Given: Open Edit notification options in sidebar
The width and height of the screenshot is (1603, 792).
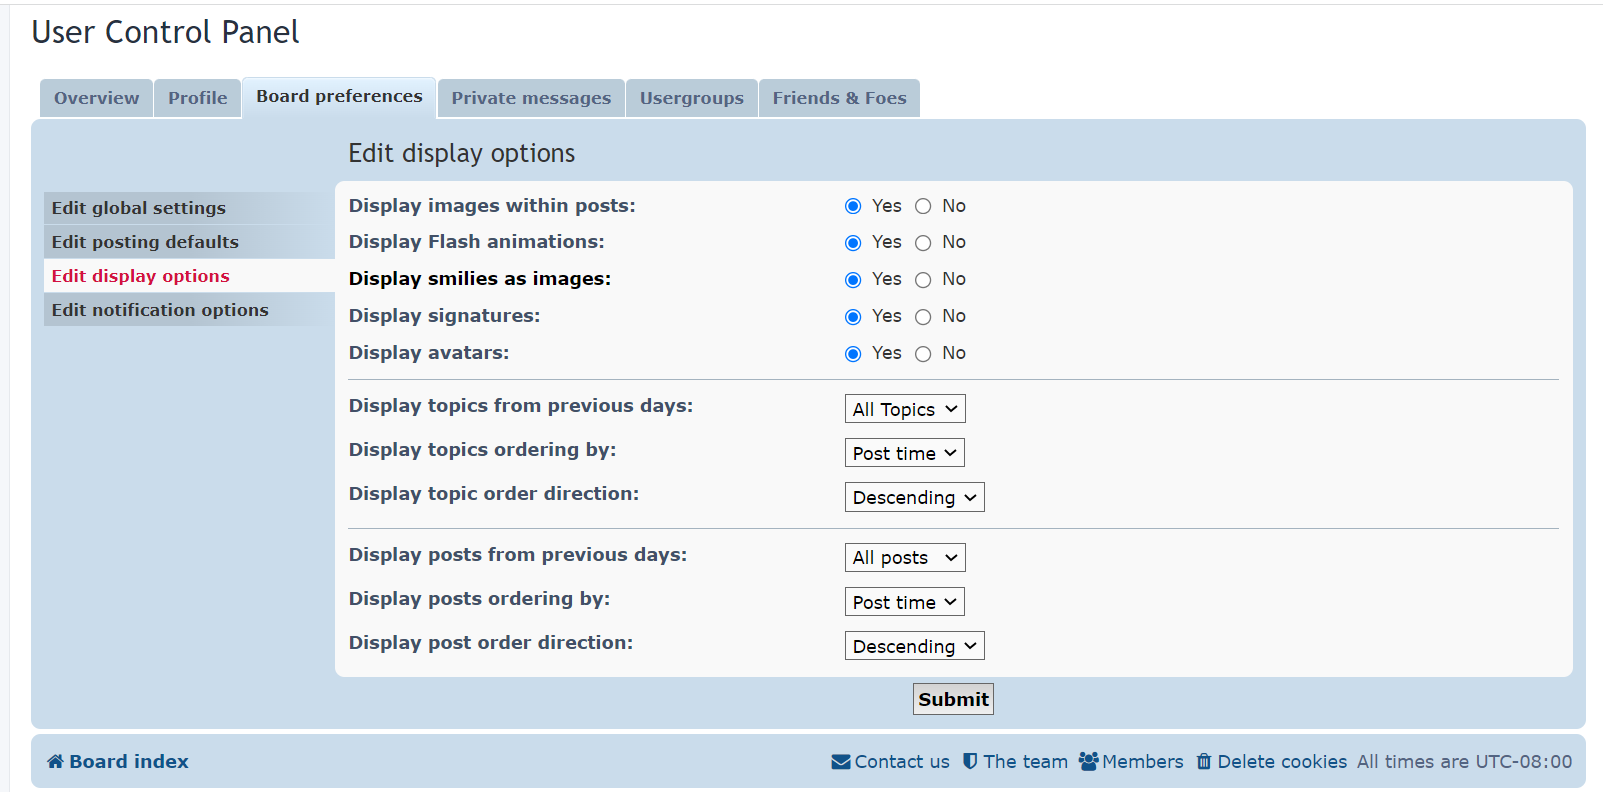Looking at the screenshot, I should 160,310.
